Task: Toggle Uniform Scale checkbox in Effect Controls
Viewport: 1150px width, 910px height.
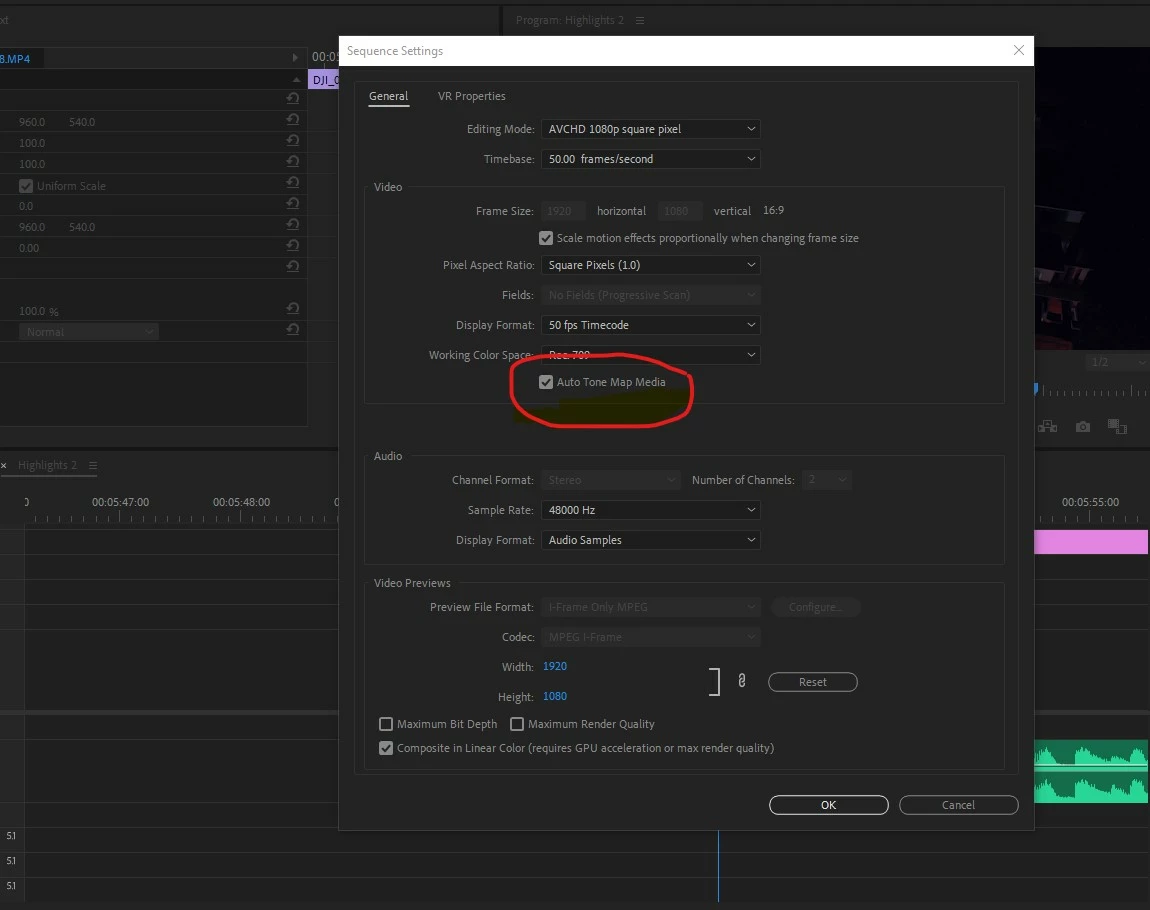Action: (x=26, y=186)
